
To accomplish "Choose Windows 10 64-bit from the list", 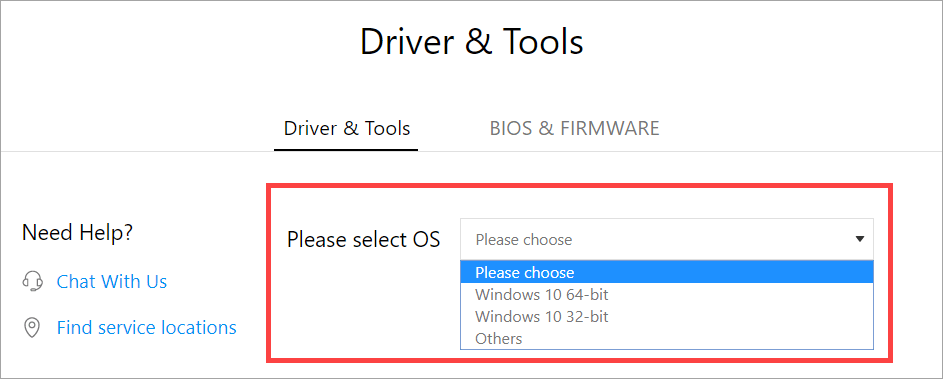I will point(667,295).
